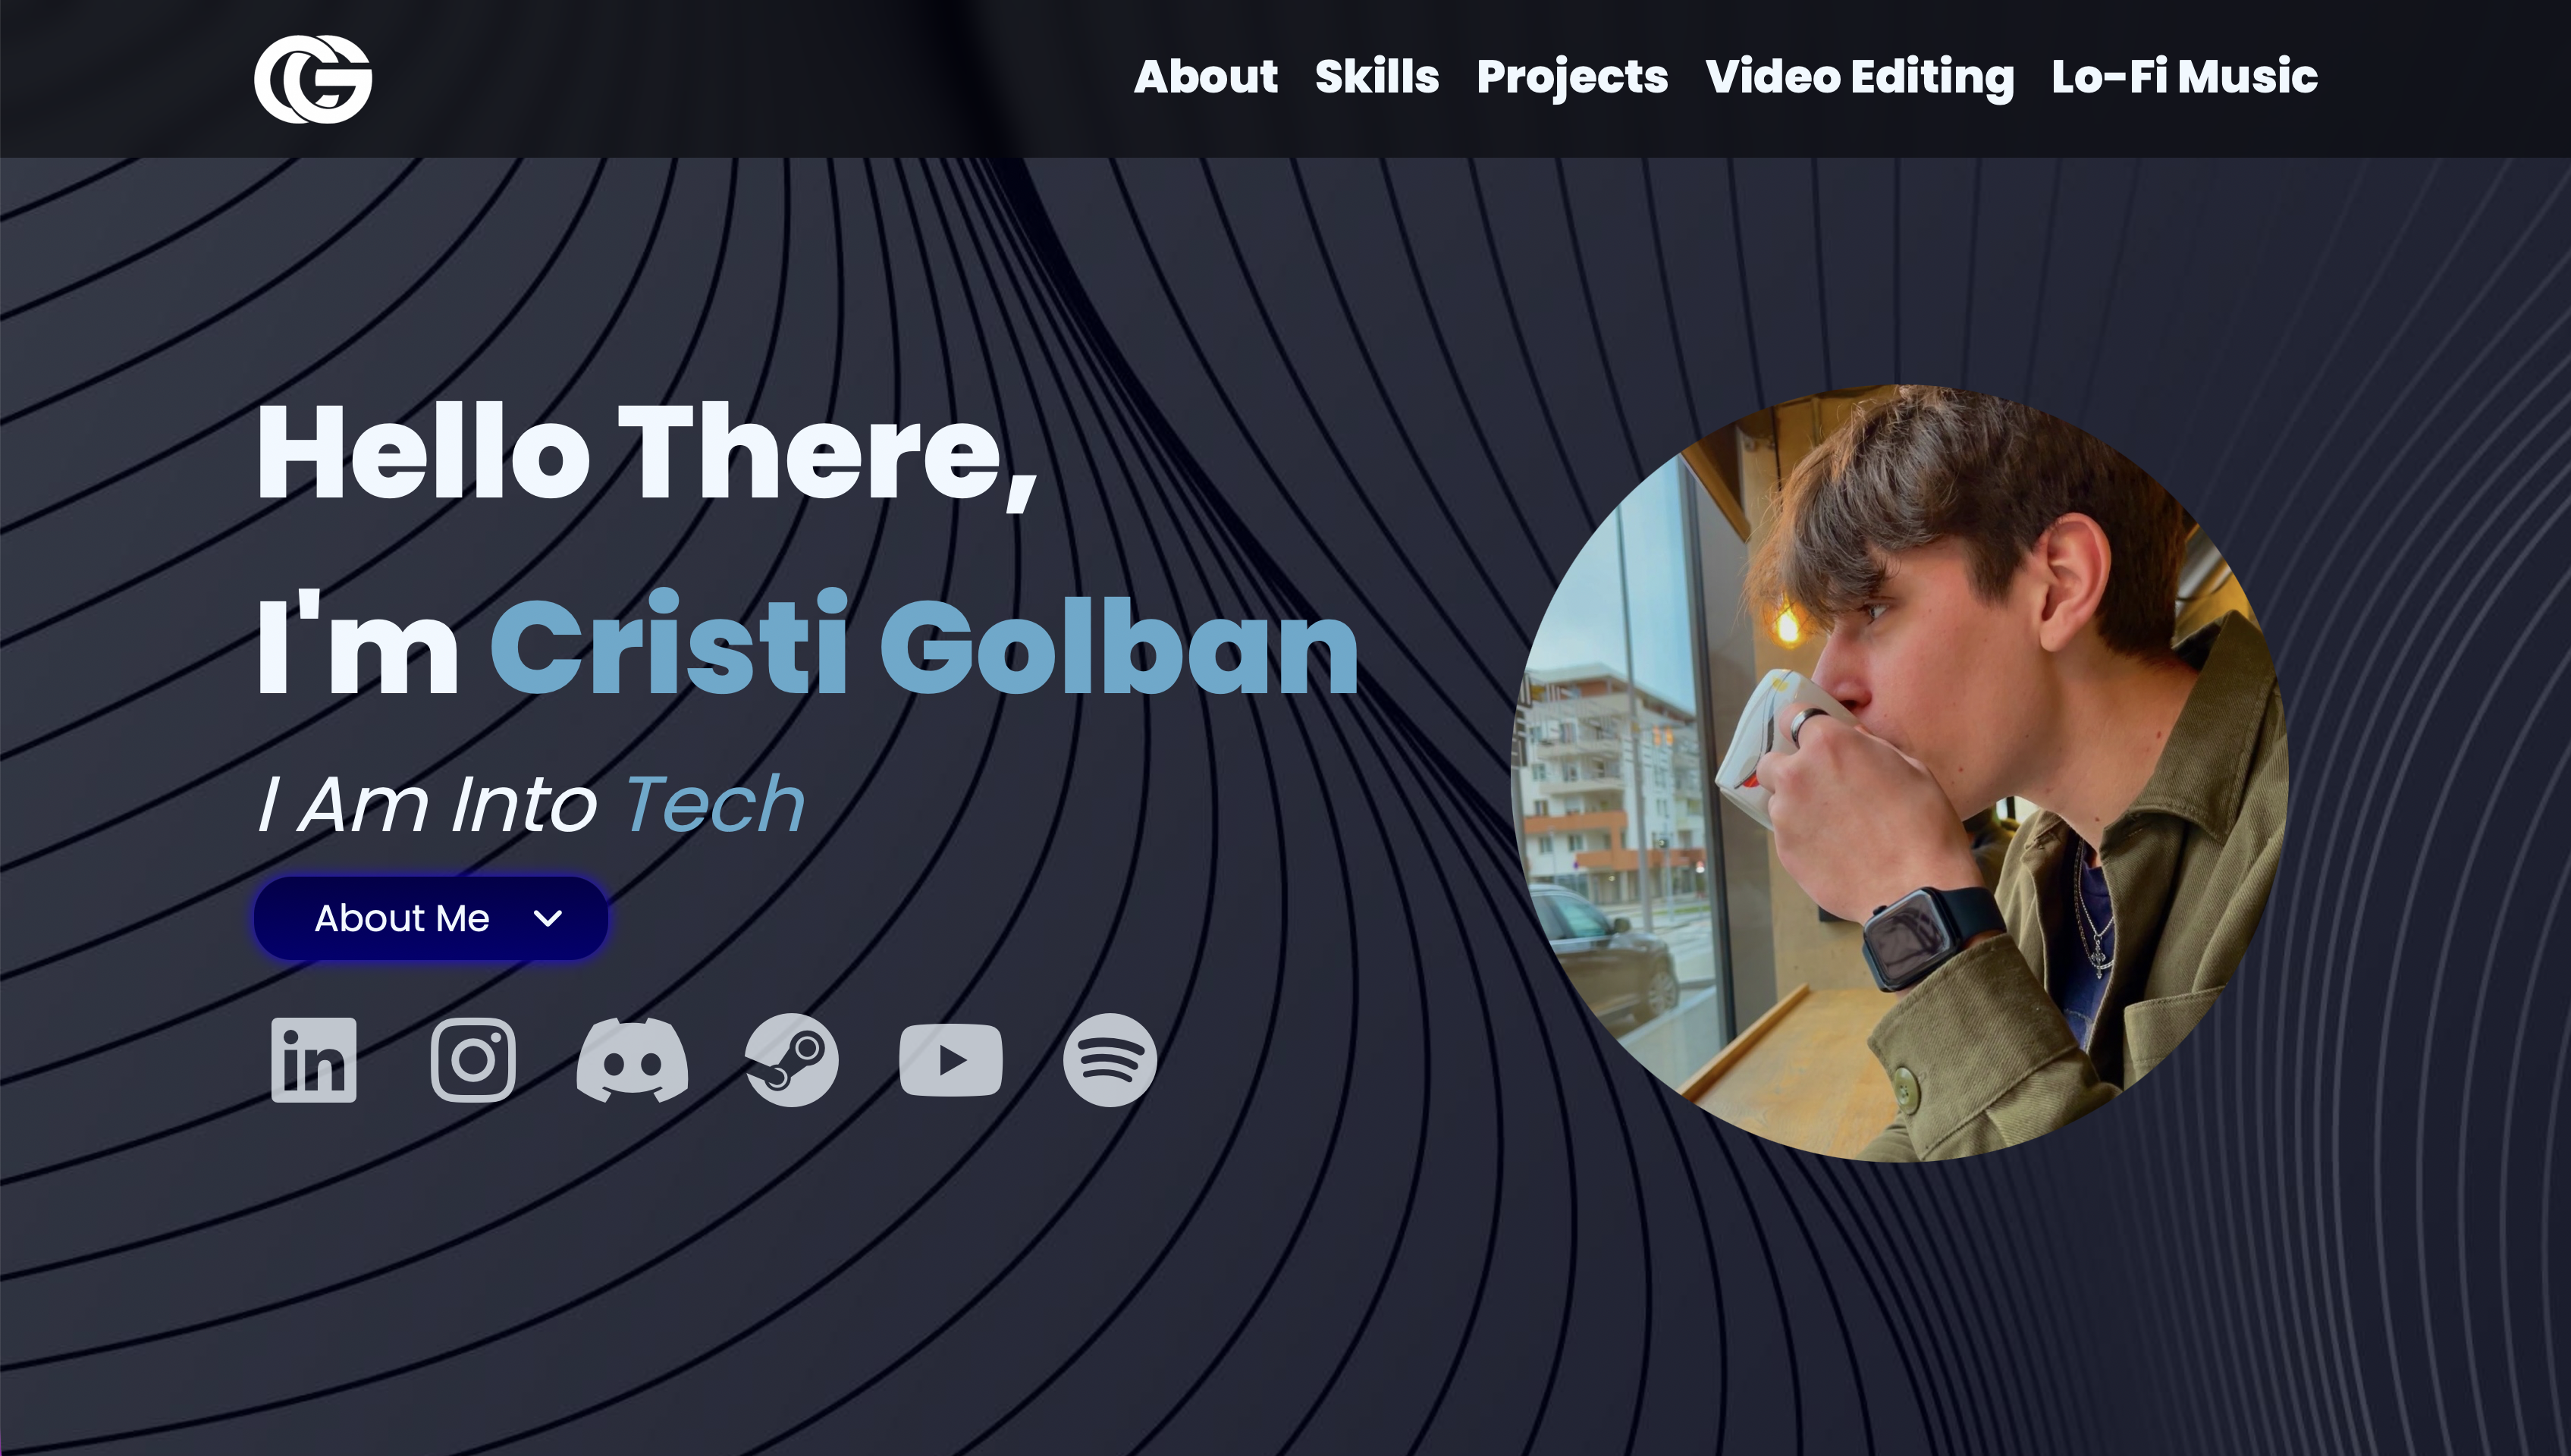
Task: Click the About Me button label
Action: [402, 918]
